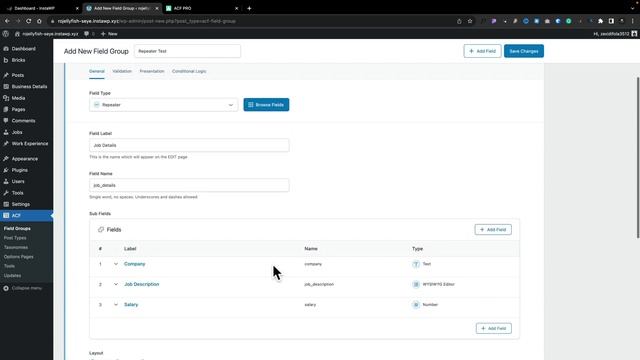The height and width of the screenshot is (360, 640).
Task: Click the bookmark star icon
Action: pyautogui.click(x=470, y=21)
